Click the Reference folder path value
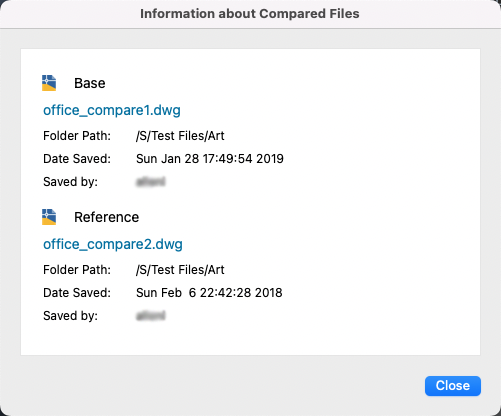Image resolution: width=501 pixels, height=416 pixels. tap(180, 270)
